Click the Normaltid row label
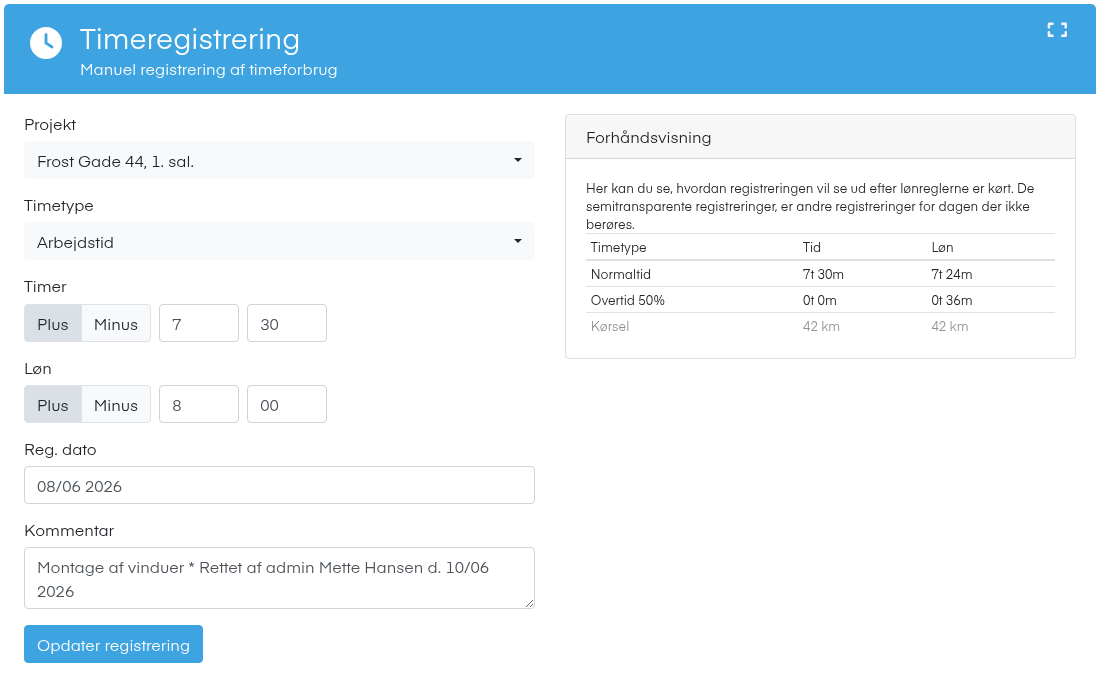The height and width of the screenshot is (688, 1100). pyautogui.click(x=621, y=274)
